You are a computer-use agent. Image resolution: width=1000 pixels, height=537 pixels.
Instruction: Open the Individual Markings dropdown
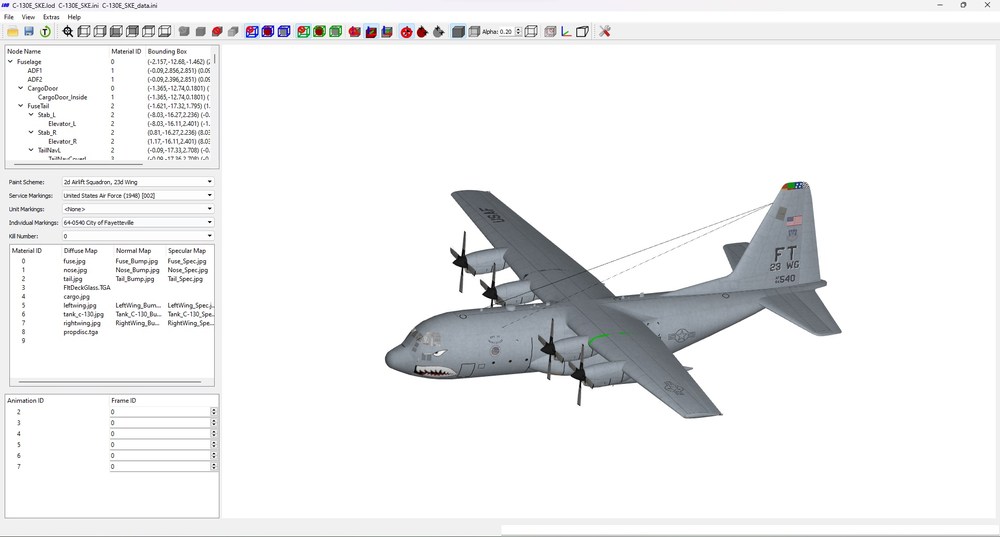(138, 223)
